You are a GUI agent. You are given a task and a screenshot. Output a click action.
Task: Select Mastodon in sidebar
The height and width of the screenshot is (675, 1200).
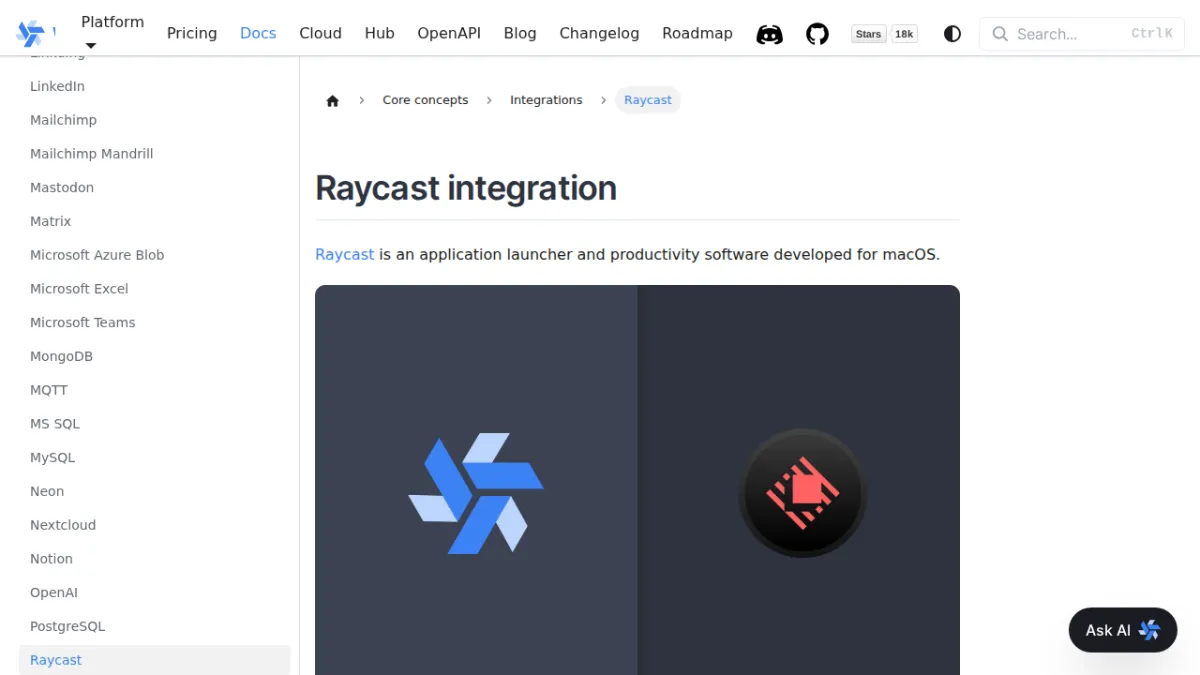(x=62, y=187)
